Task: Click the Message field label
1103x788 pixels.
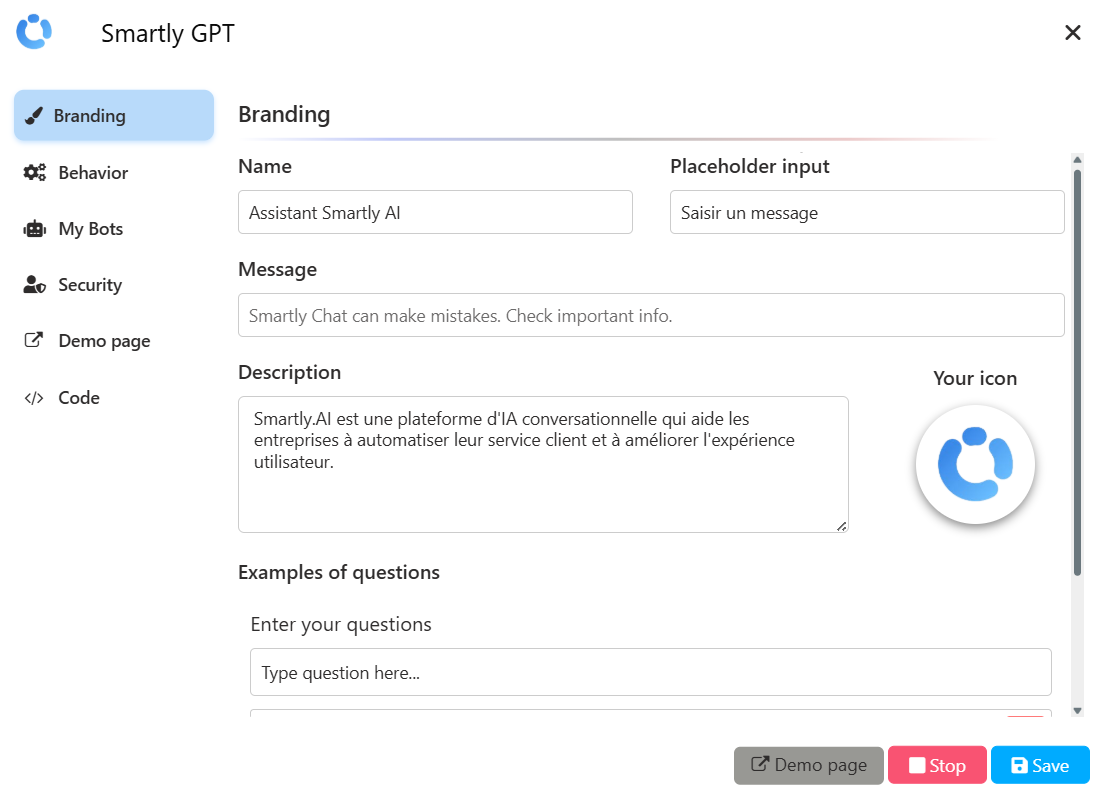Action: pos(278,270)
